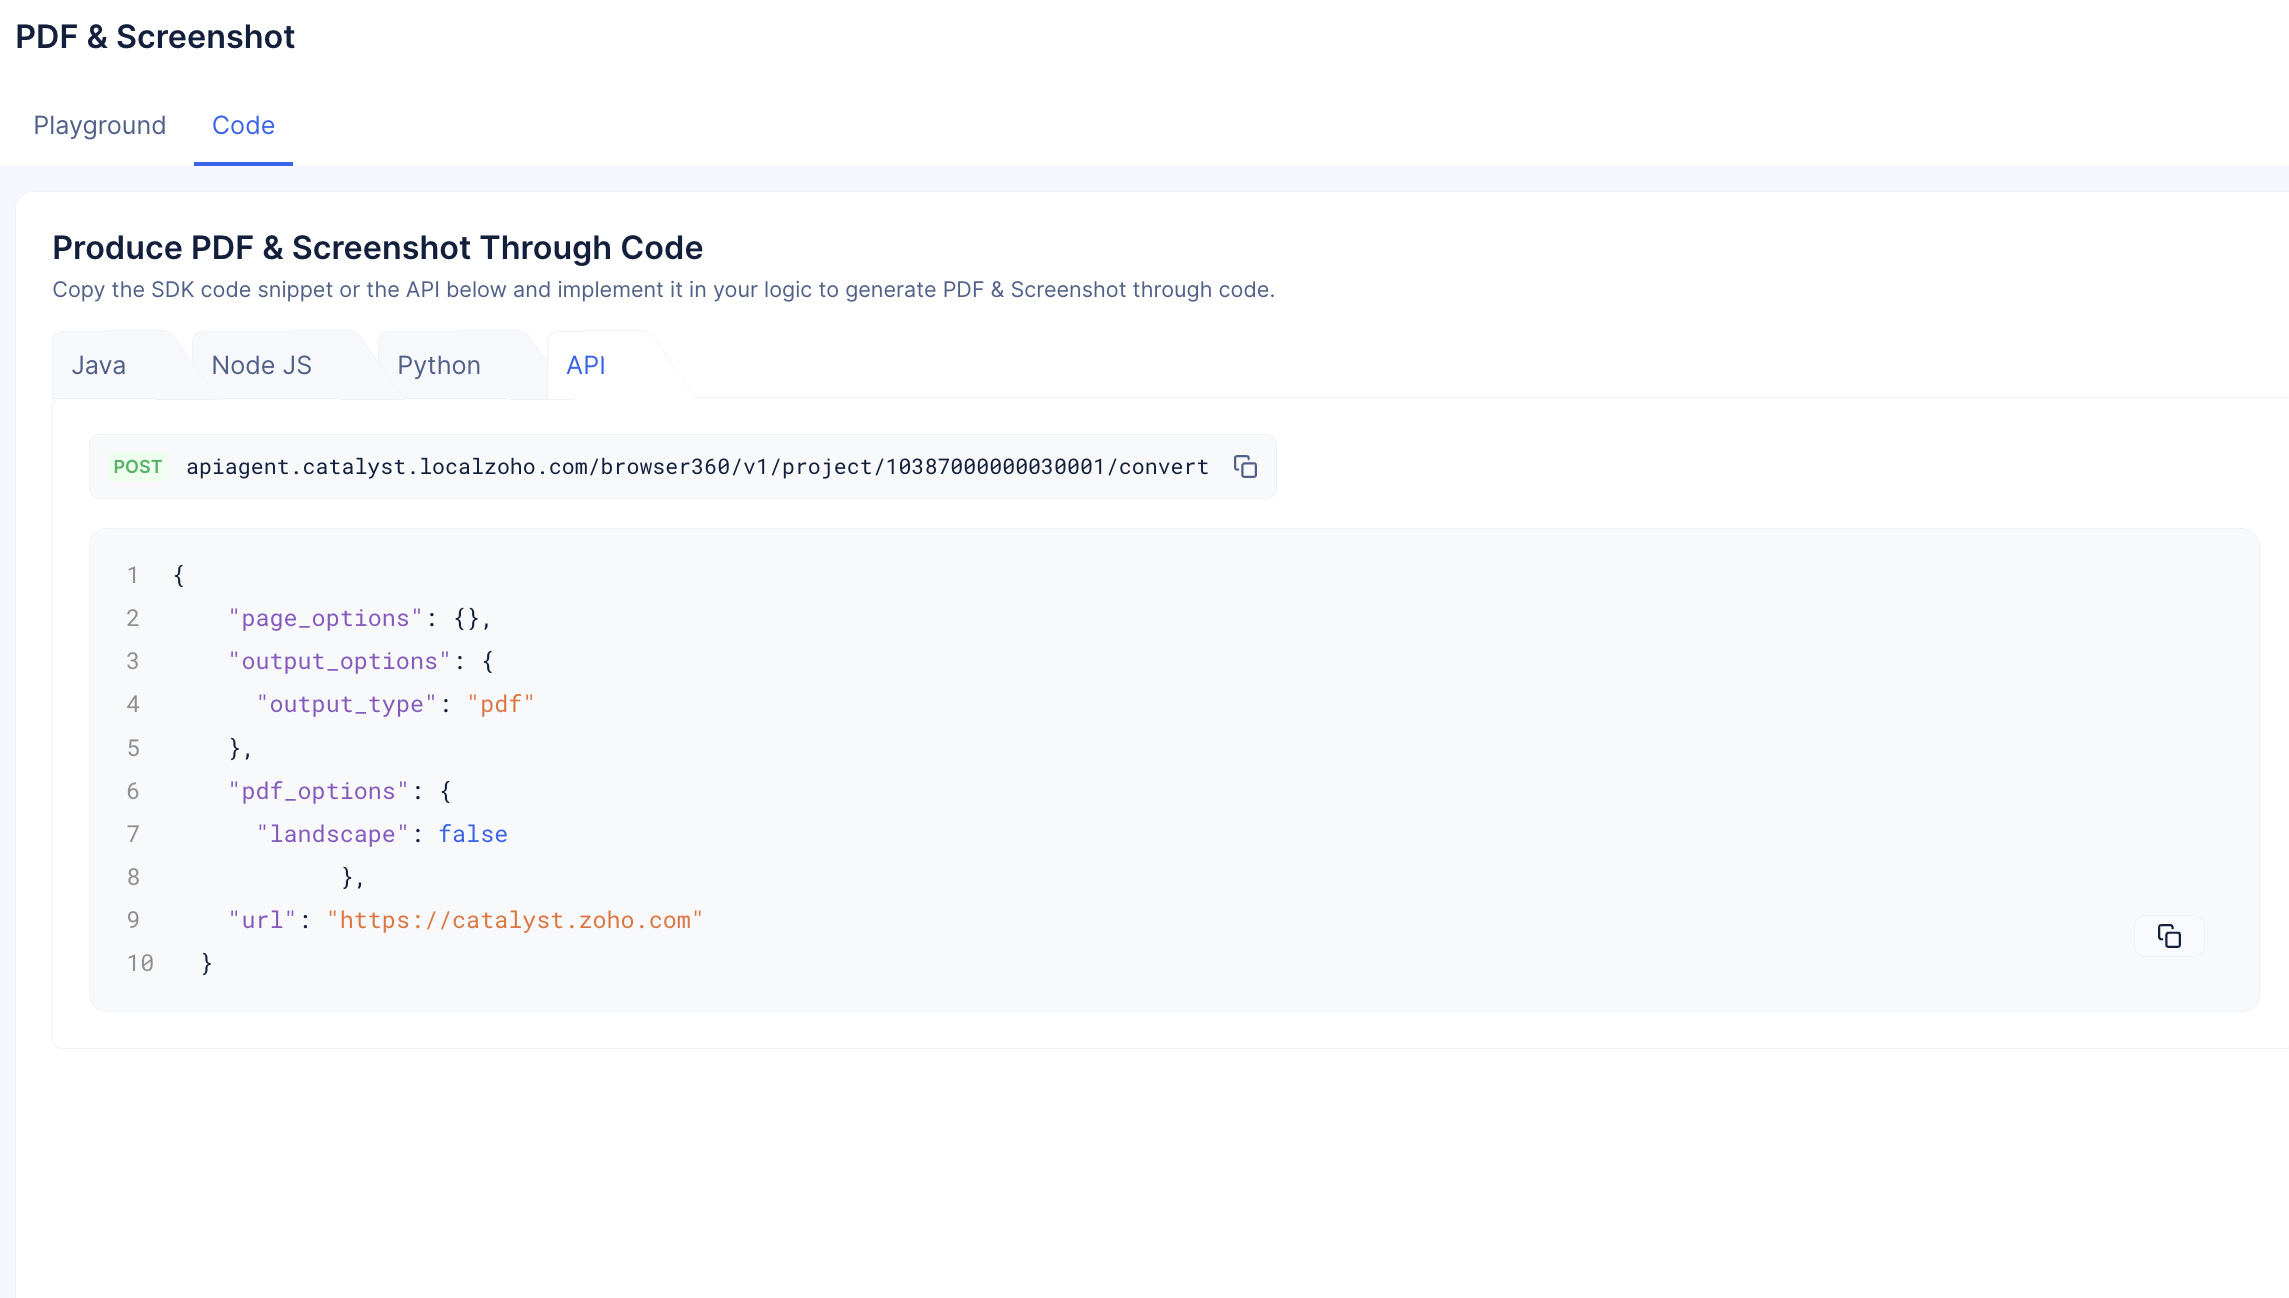Show the Node JS snippet tab

[x=261, y=365]
